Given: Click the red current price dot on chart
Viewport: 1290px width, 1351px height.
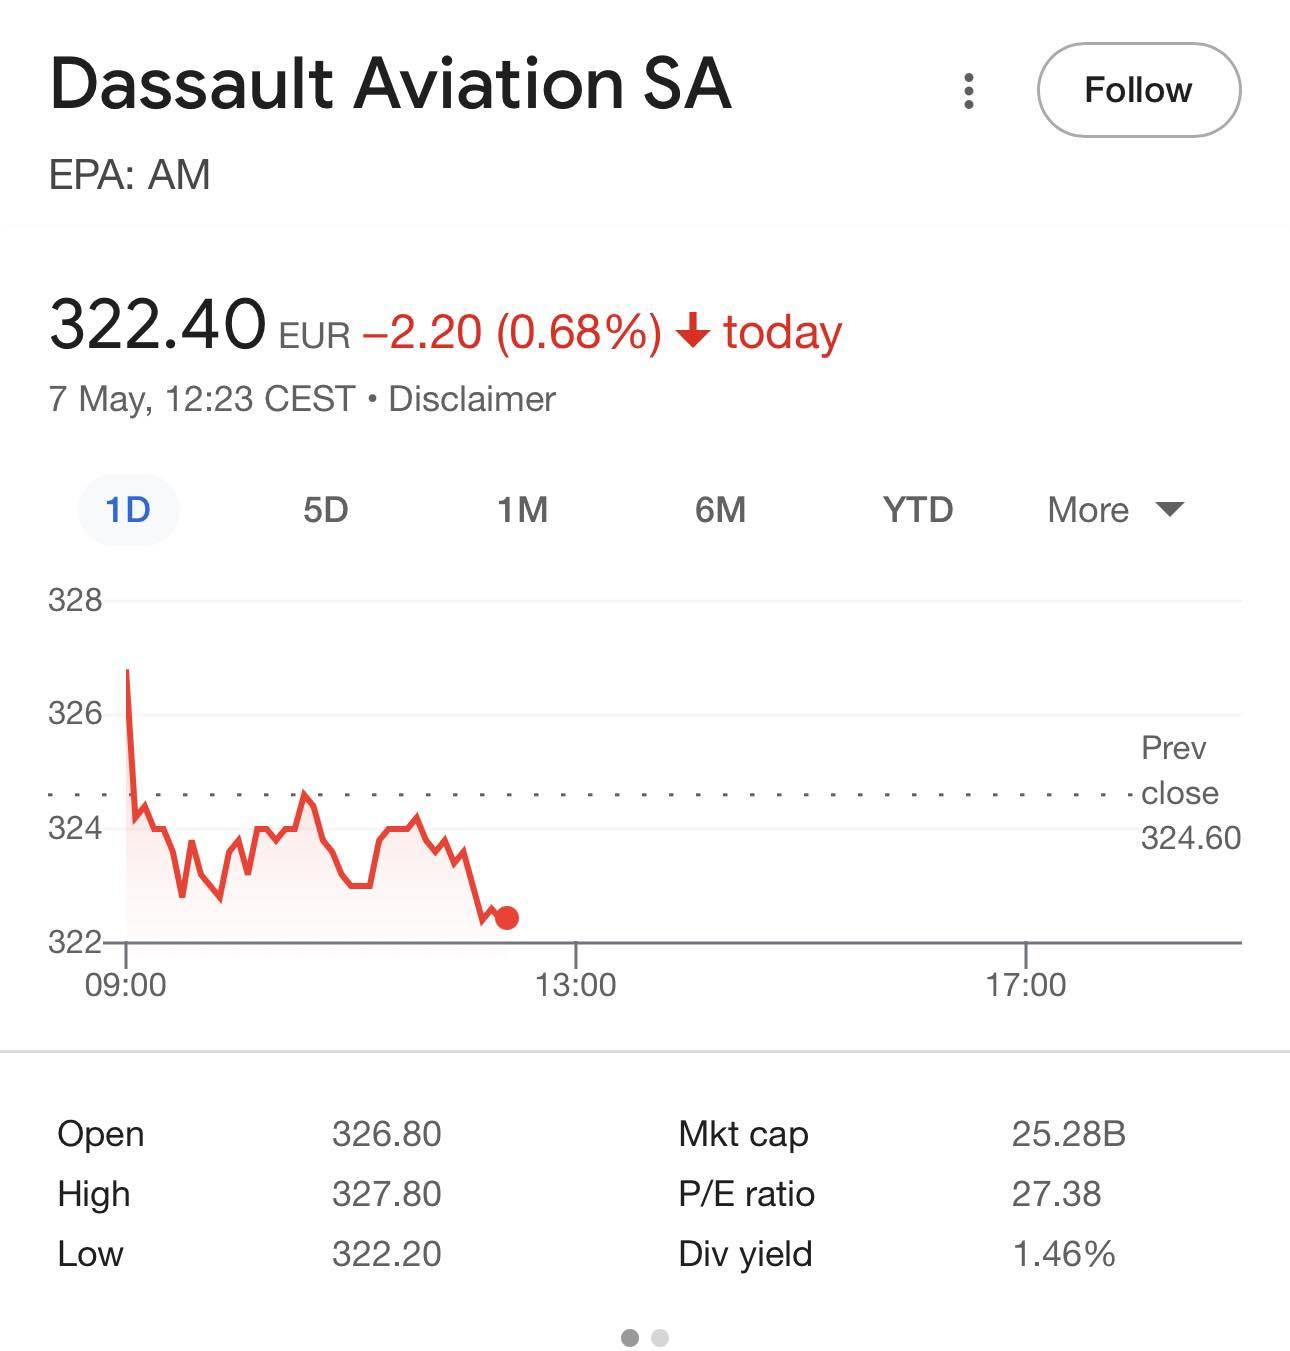Looking at the screenshot, I should [x=507, y=917].
